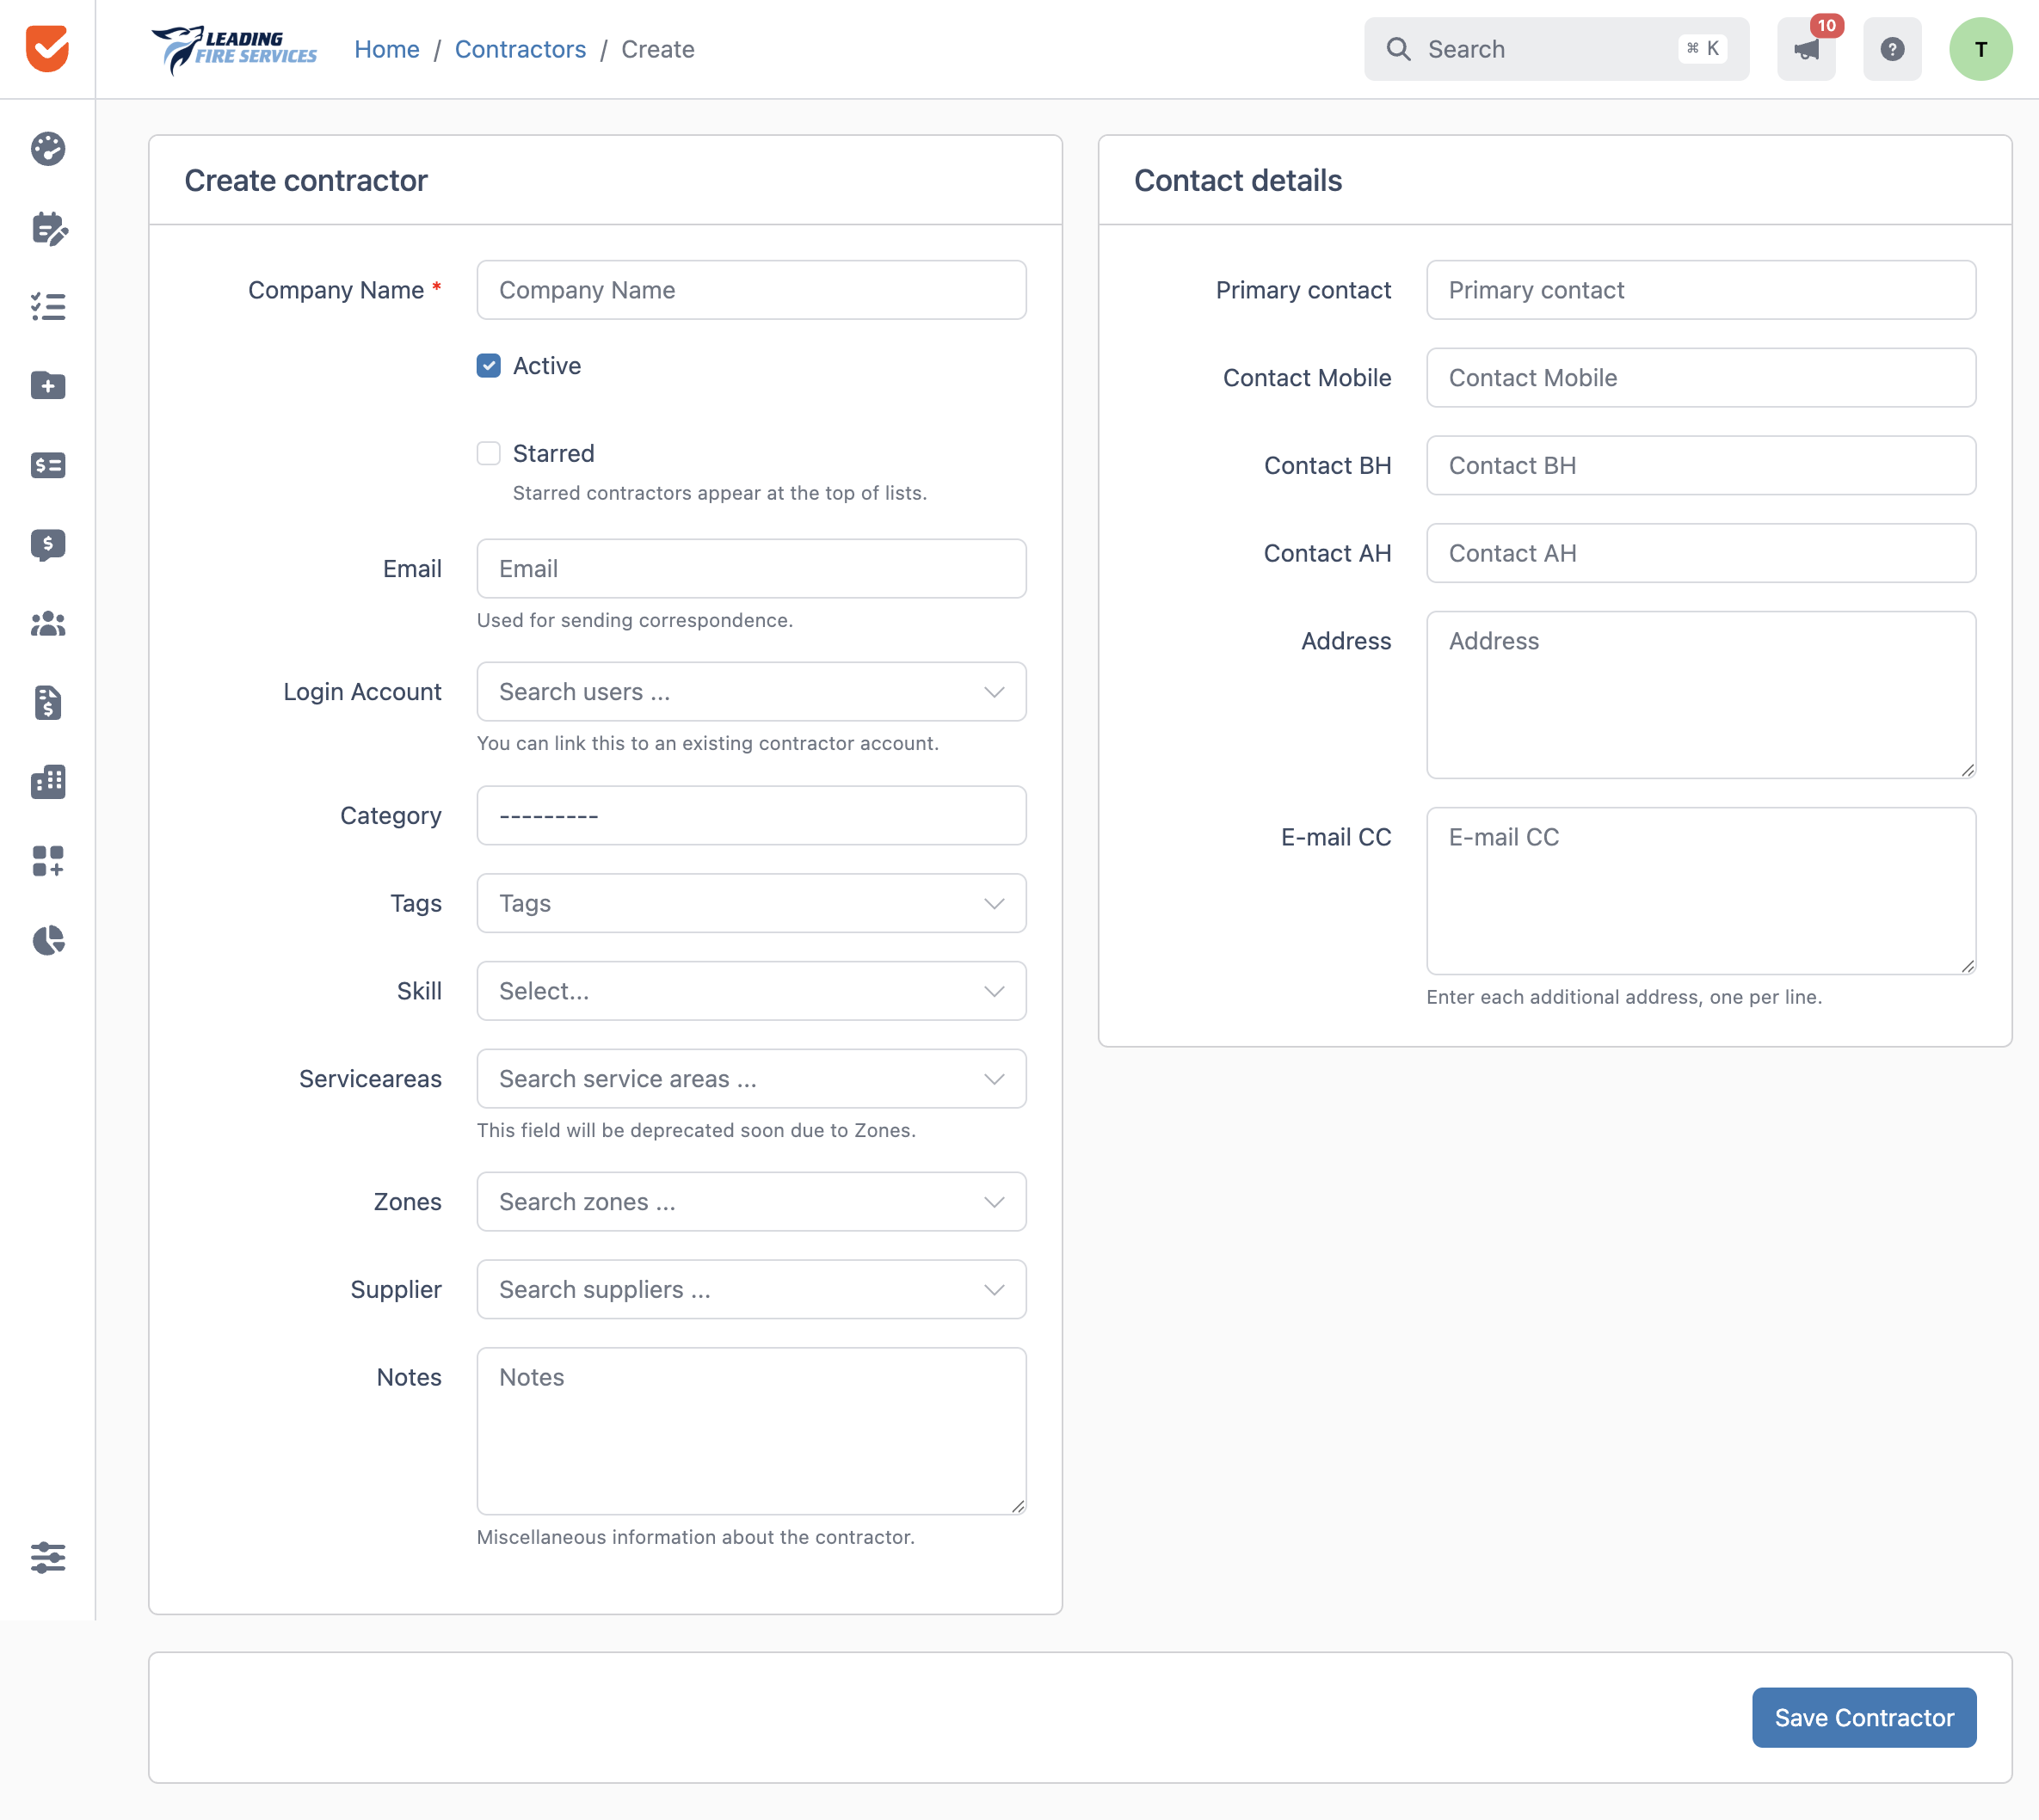Open announcements megaphone with 10 badge
This screenshot has height=1820, width=2039.
(1806, 49)
